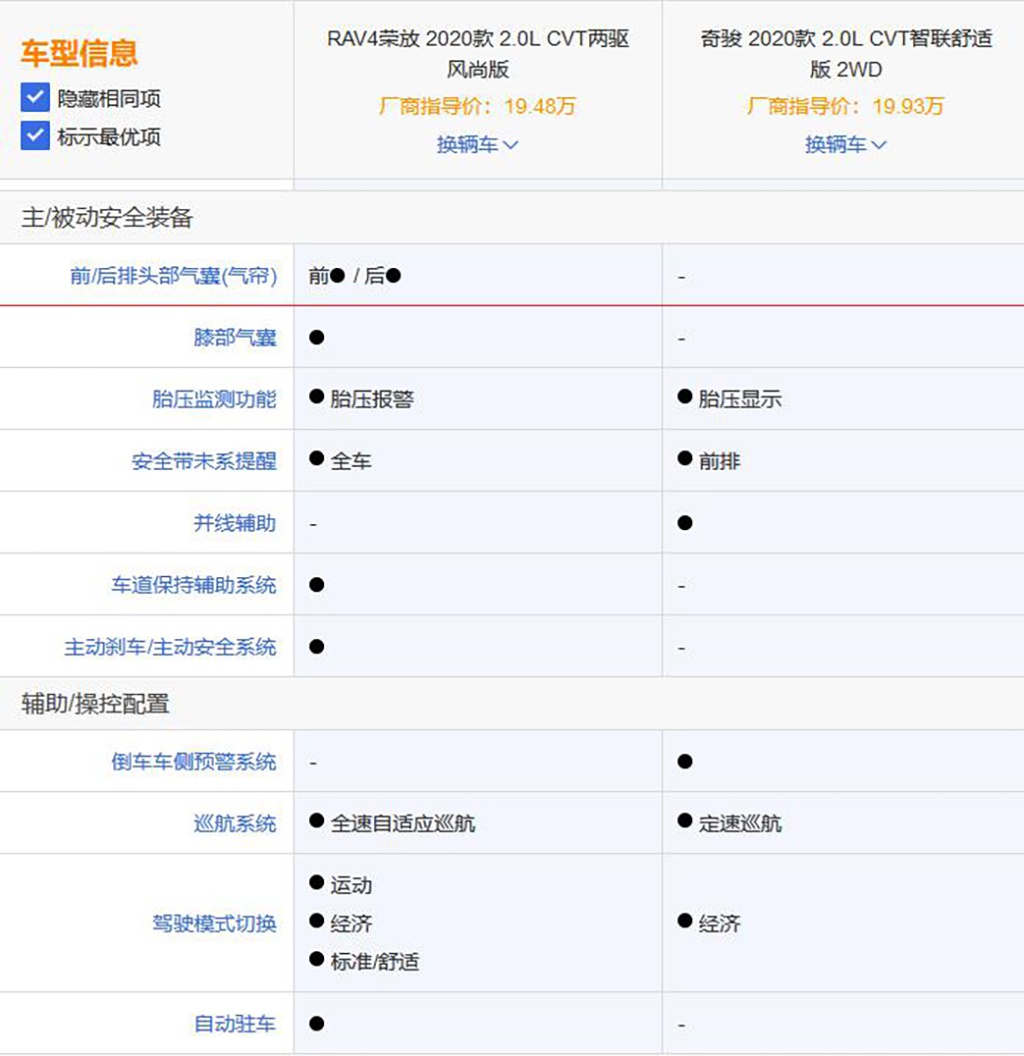The height and width of the screenshot is (1056, 1024).
Task: Click the 主/被动安全装备 section header
Action: (x=107, y=218)
